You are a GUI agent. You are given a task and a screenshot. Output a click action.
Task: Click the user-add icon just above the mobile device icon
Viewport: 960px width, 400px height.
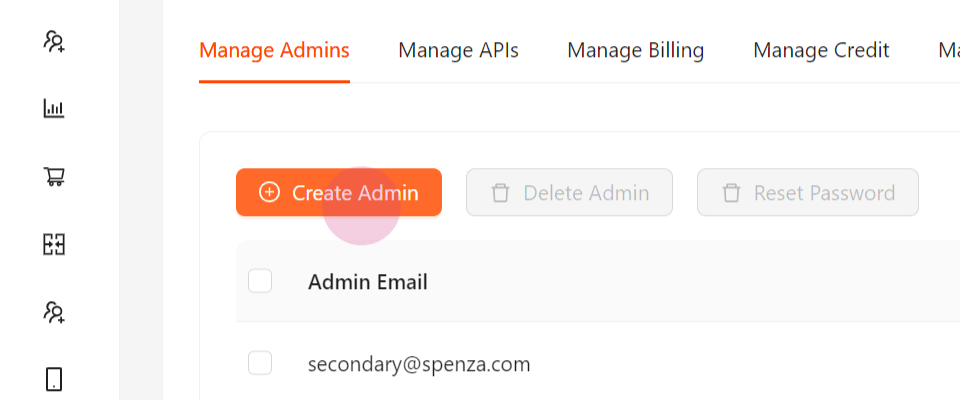coord(54,312)
